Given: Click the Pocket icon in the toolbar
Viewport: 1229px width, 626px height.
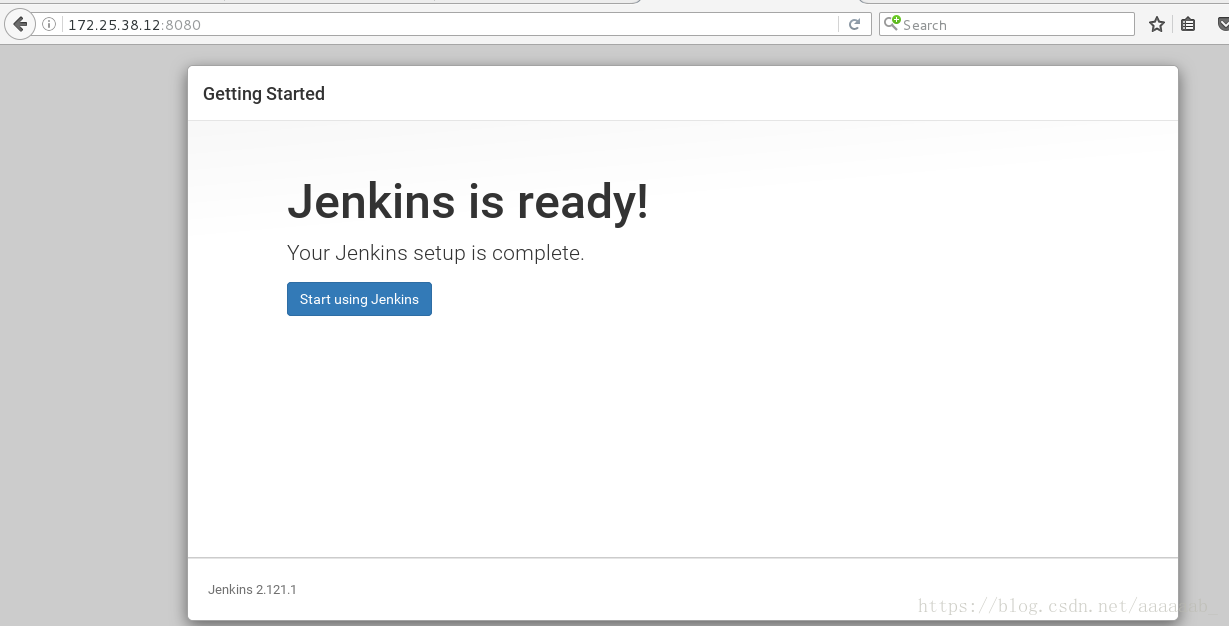Looking at the screenshot, I should [1221, 25].
